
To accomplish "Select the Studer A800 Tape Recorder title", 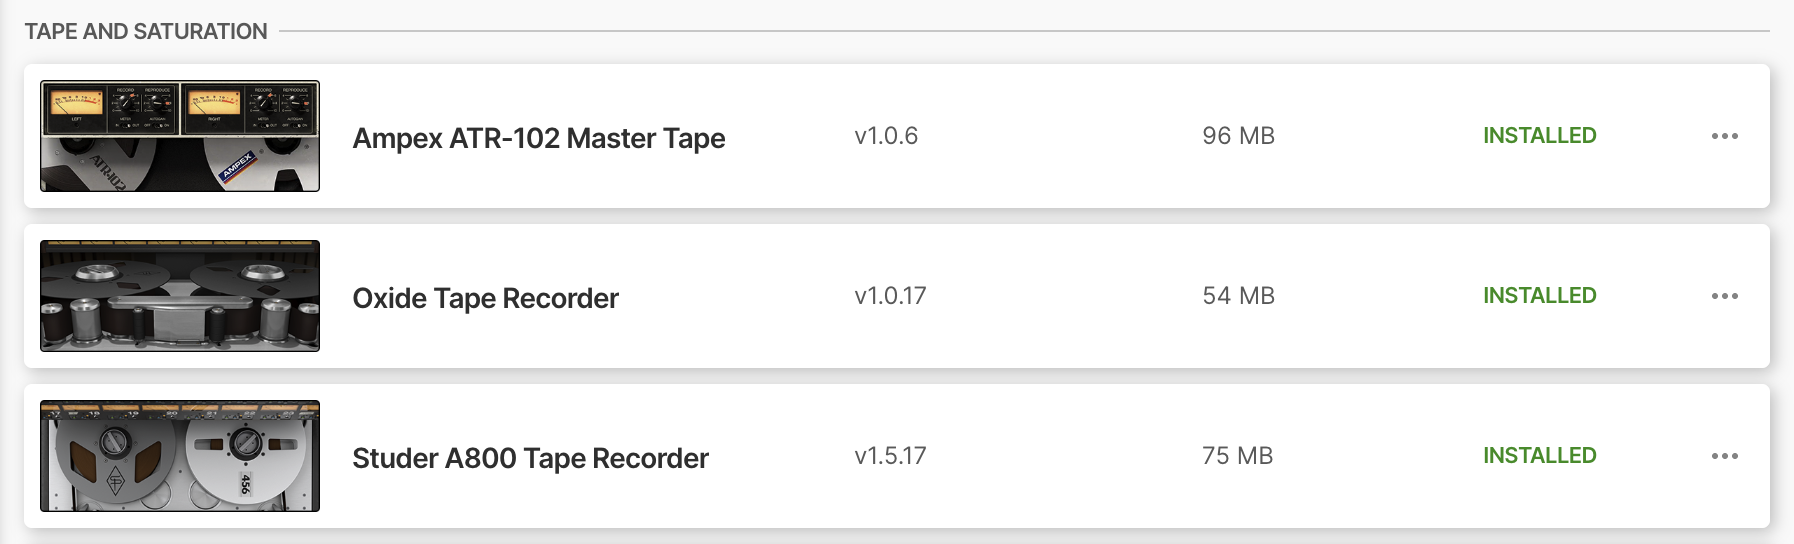I will 530,458.
